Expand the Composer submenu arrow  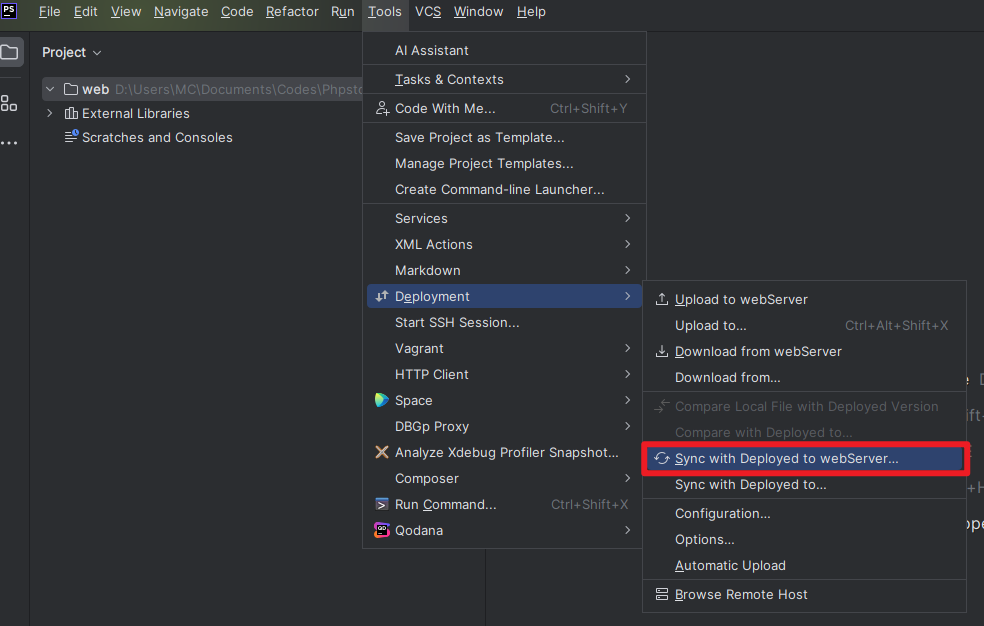coord(628,479)
